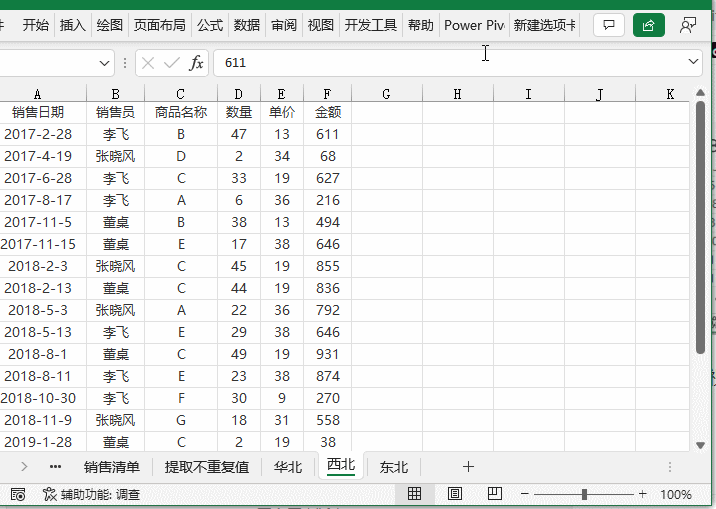Click the zoom slider handle
The image size is (716, 509).
pyautogui.click(x=584, y=494)
